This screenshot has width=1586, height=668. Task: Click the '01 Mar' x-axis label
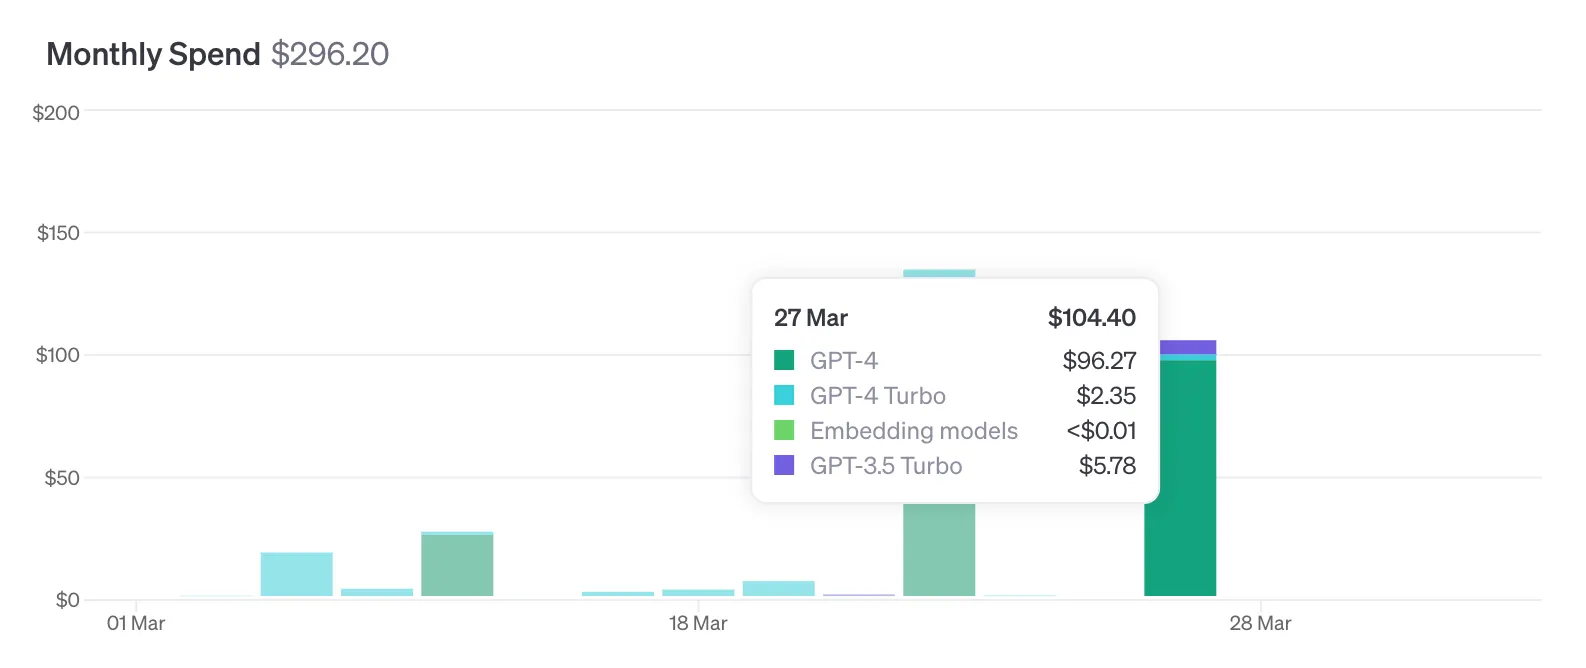tap(136, 623)
